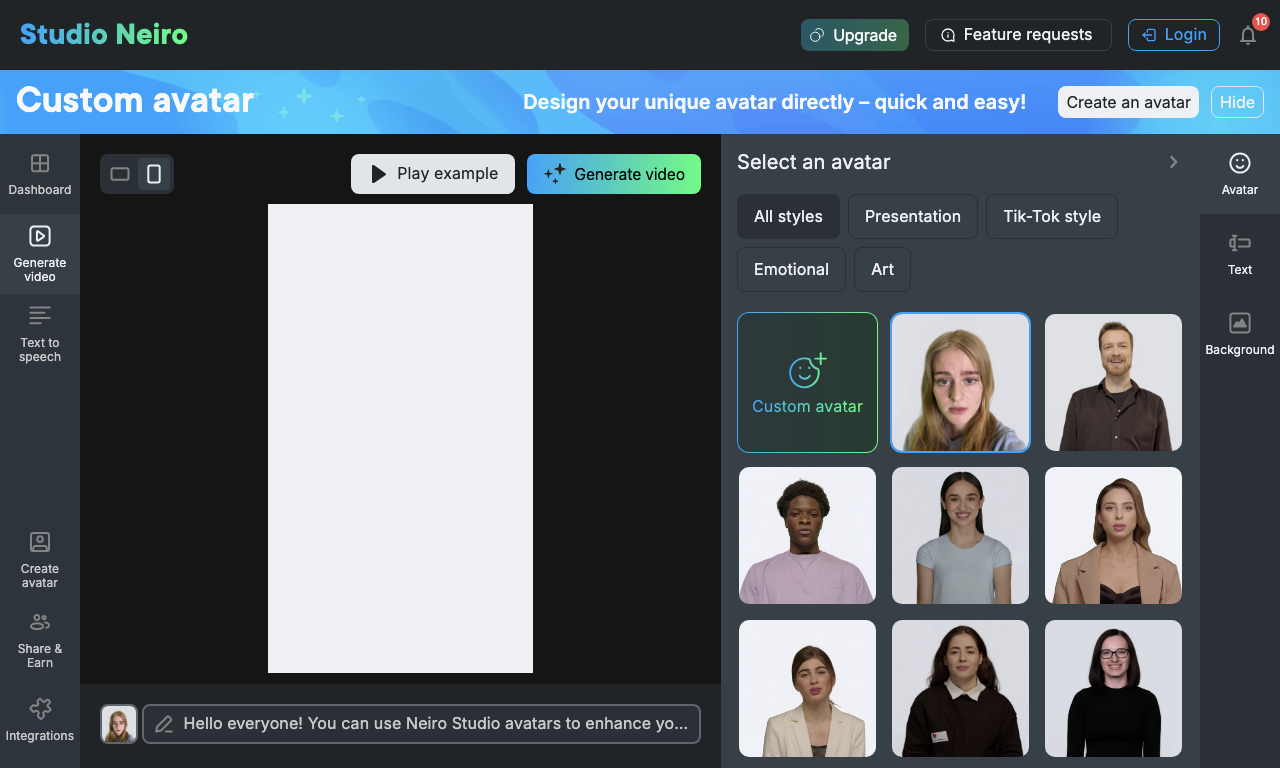Image resolution: width=1280 pixels, height=768 pixels.
Task: Select Generate video in sidebar
Action: (x=40, y=253)
